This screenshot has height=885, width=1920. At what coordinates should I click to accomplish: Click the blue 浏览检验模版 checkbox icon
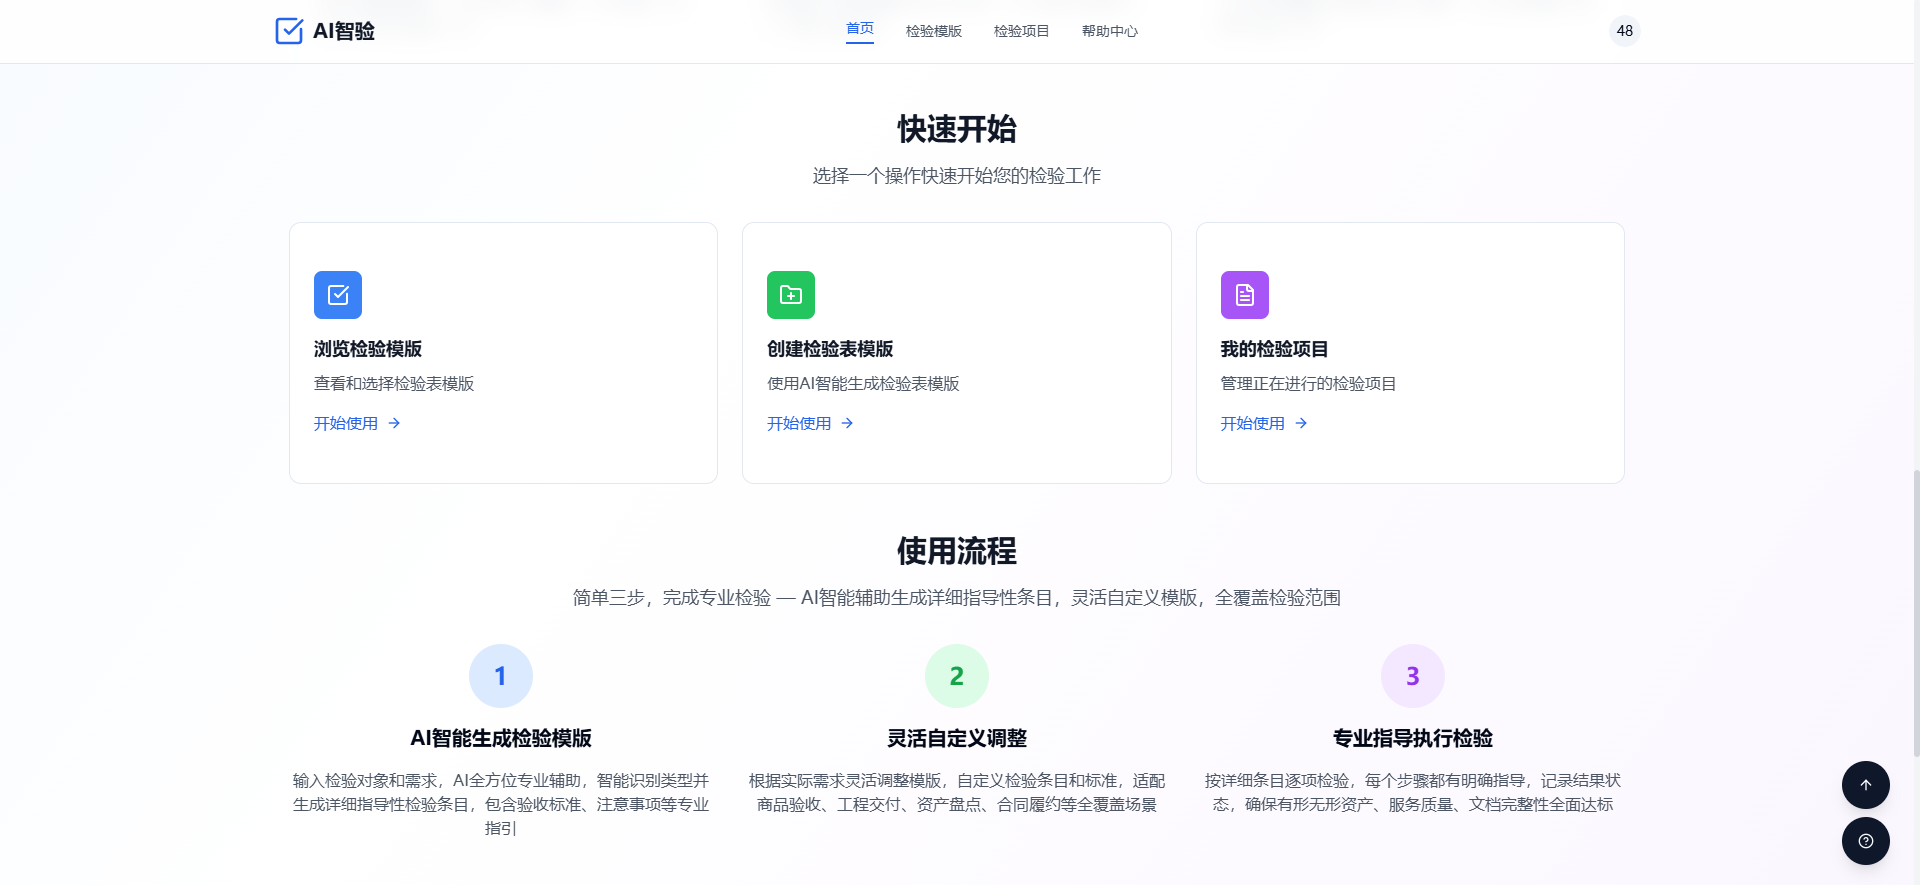(338, 295)
